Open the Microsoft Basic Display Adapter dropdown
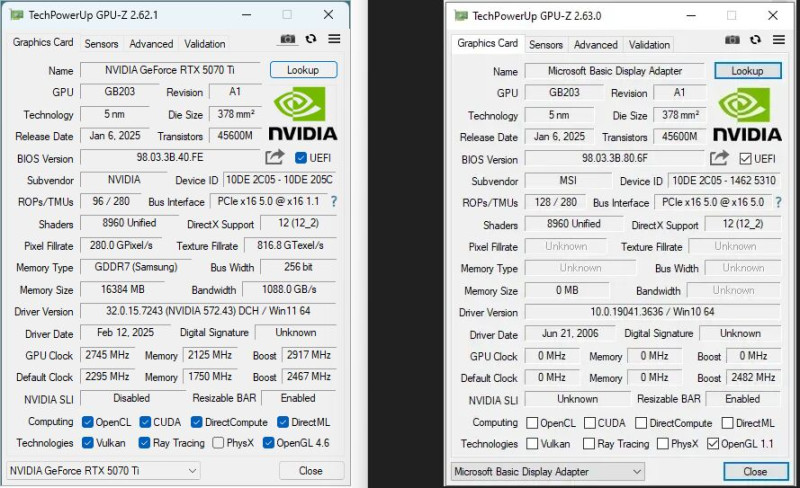The width and height of the screenshot is (800, 488). pyautogui.click(x=547, y=472)
